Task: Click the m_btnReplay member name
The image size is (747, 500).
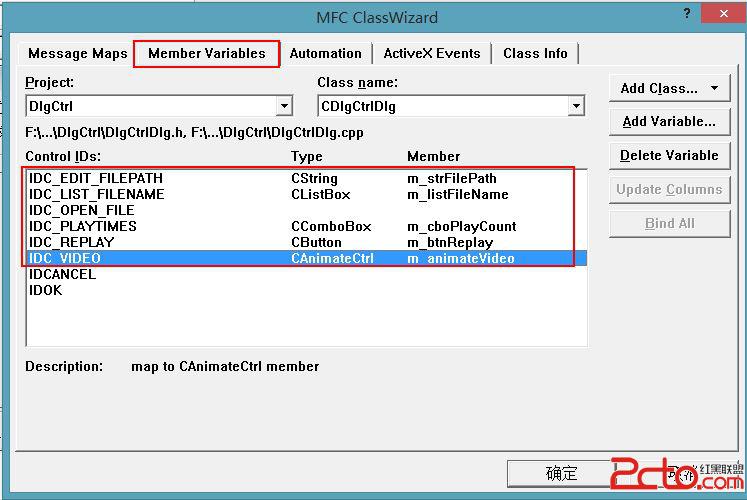Action: pyautogui.click(x=450, y=243)
